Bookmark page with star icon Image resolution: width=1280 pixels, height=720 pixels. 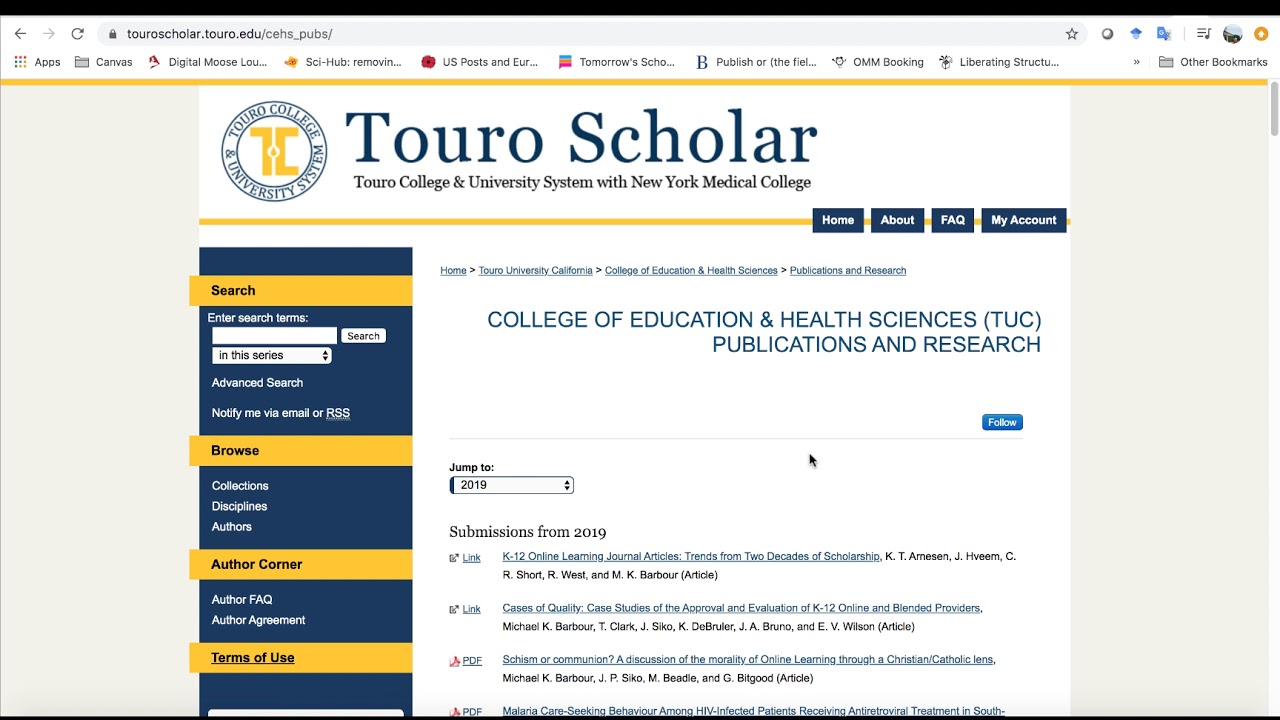pyautogui.click(x=1072, y=33)
